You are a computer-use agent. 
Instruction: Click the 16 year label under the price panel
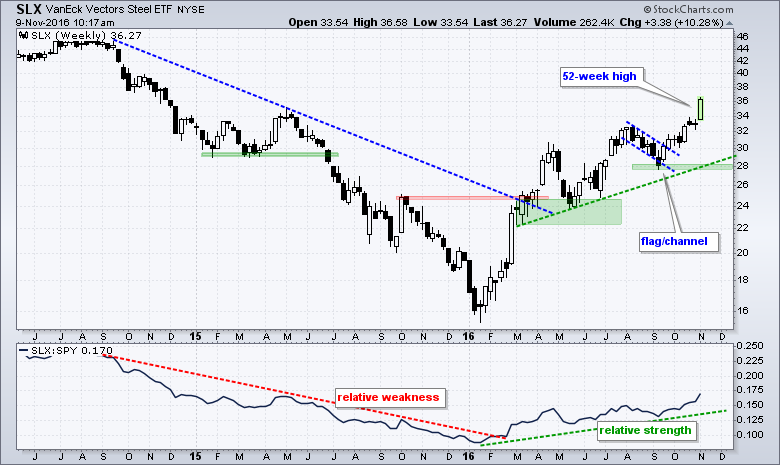click(469, 336)
